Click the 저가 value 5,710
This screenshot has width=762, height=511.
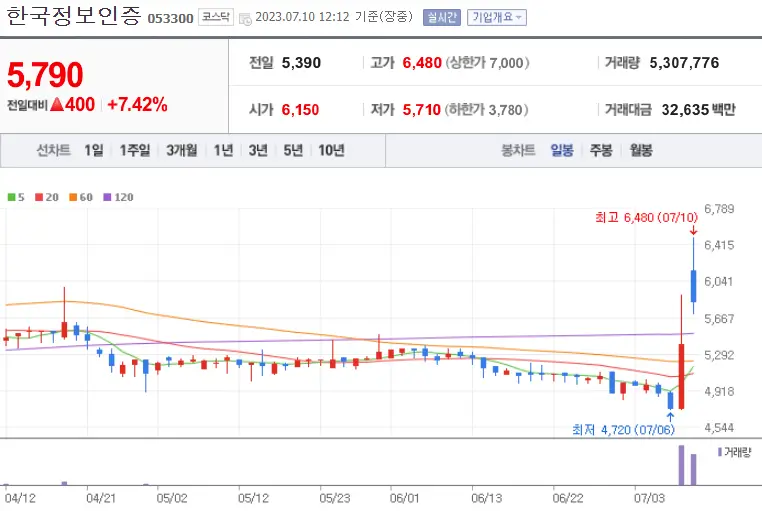pyautogui.click(x=421, y=110)
